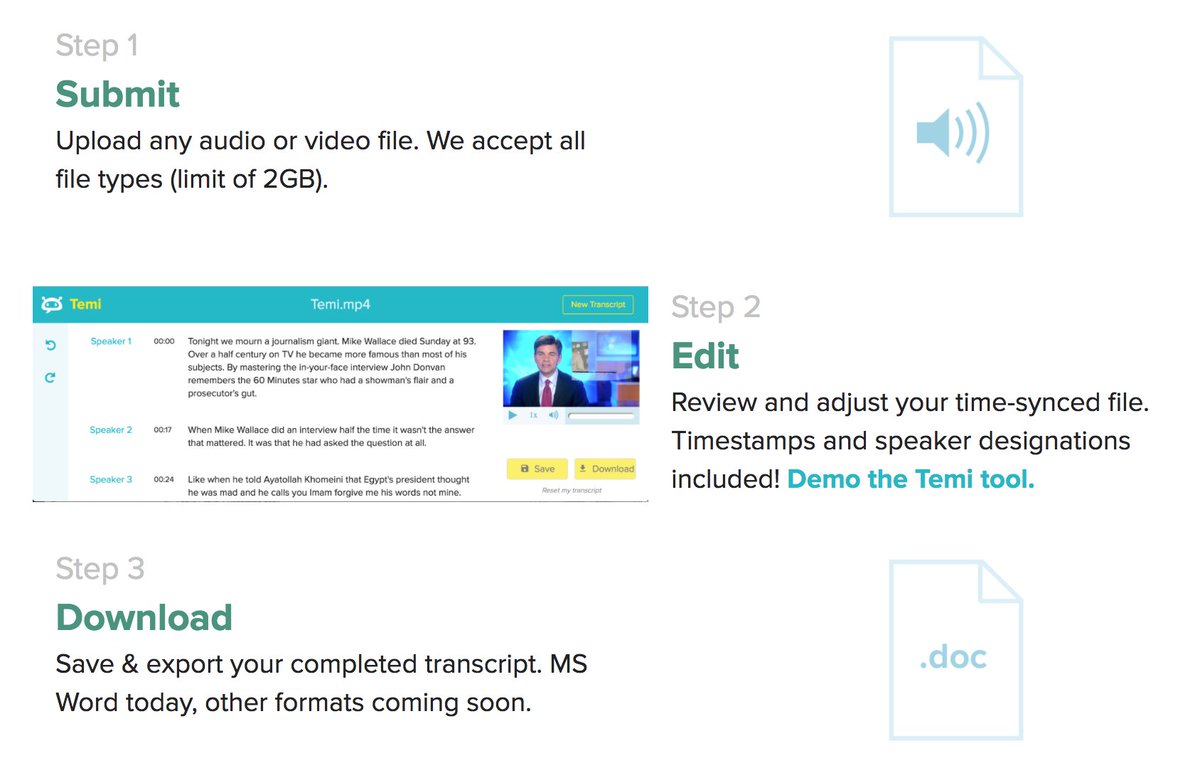Click the Submit heading

118,94
